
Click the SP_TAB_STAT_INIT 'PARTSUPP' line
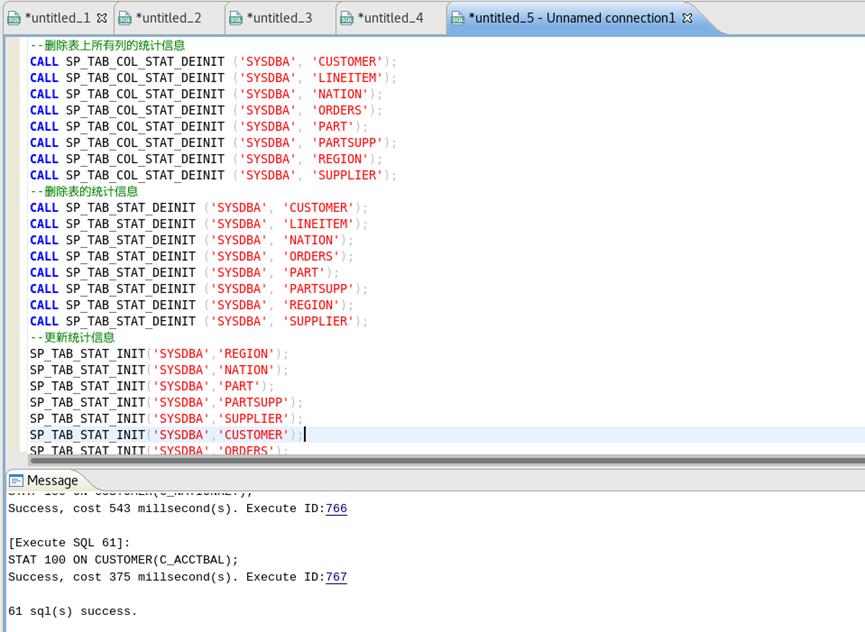(x=166, y=403)
